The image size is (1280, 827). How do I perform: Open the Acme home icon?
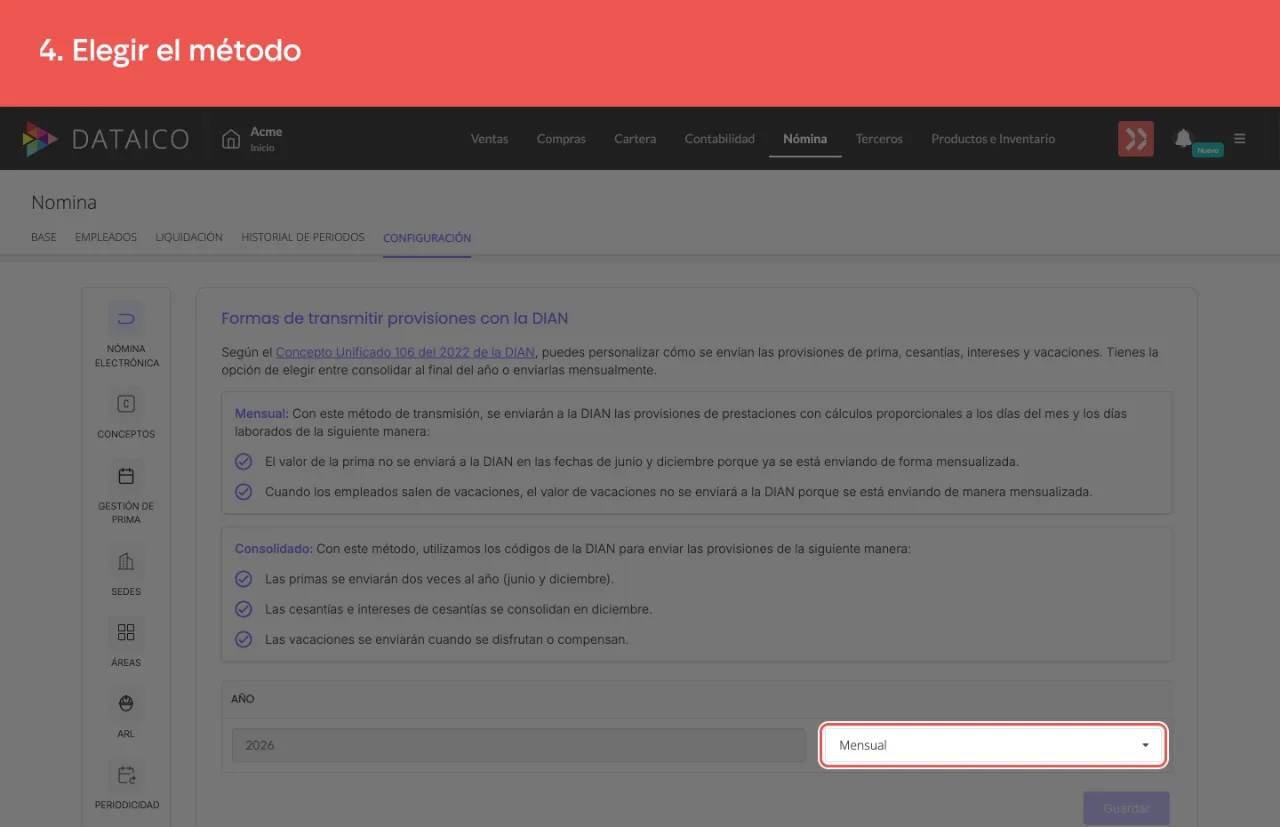(x=231, y=139)
